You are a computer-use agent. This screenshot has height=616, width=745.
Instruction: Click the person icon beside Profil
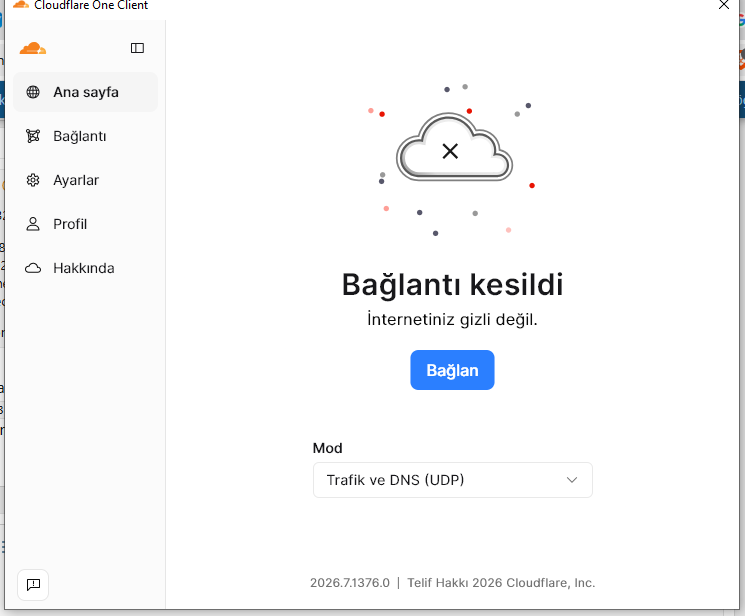point(33,224)
